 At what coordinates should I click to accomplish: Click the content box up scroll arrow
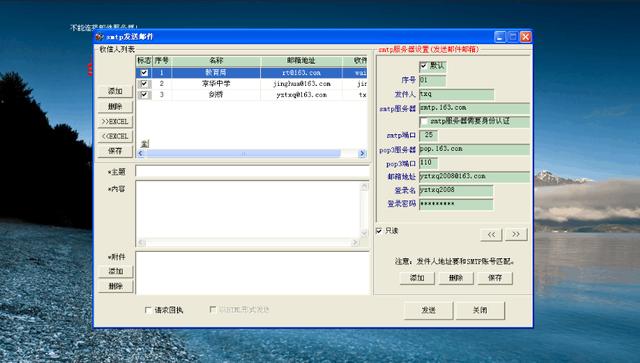tap(364, 186)
